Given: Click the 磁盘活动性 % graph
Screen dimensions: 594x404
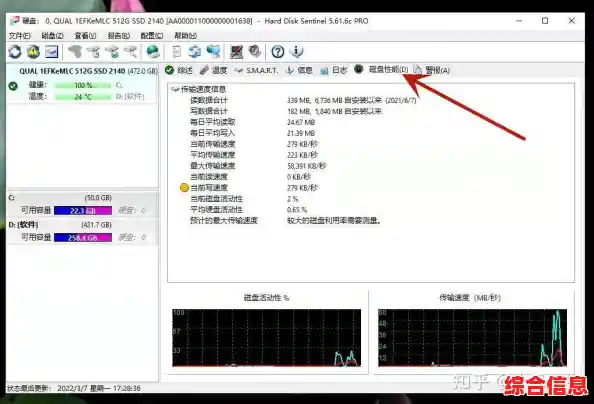Looking at the screenshot, I should (x=266, y=338).
